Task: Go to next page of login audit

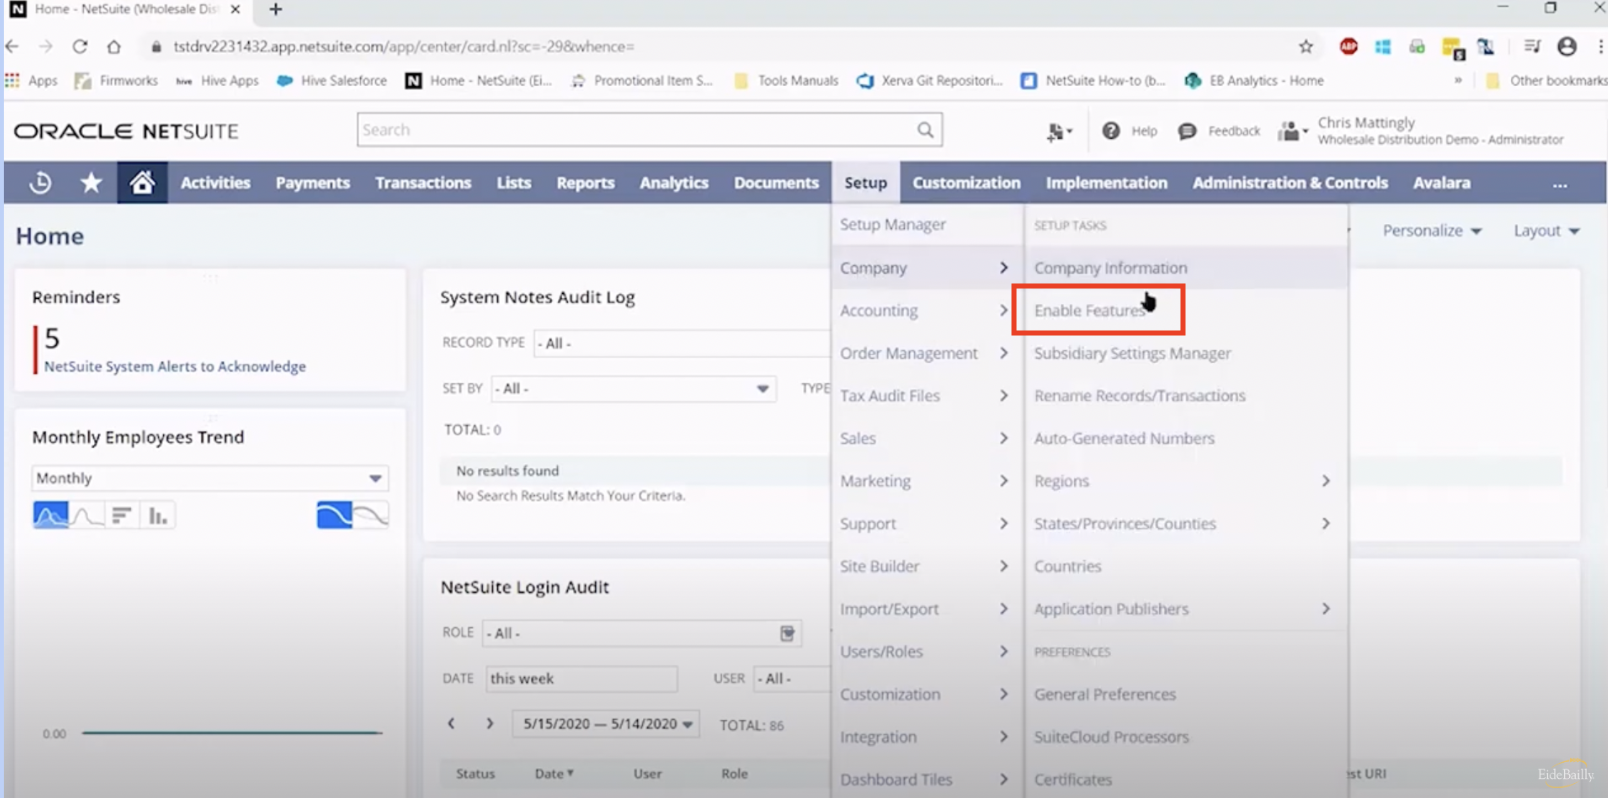Action: click(489, 723)
